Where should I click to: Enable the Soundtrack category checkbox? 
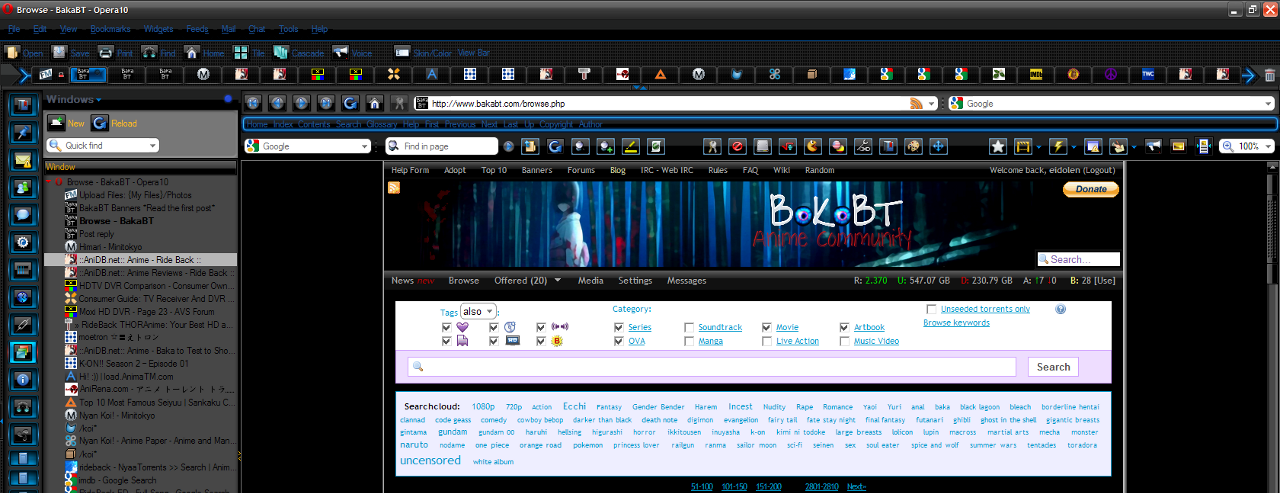(689, 327)
